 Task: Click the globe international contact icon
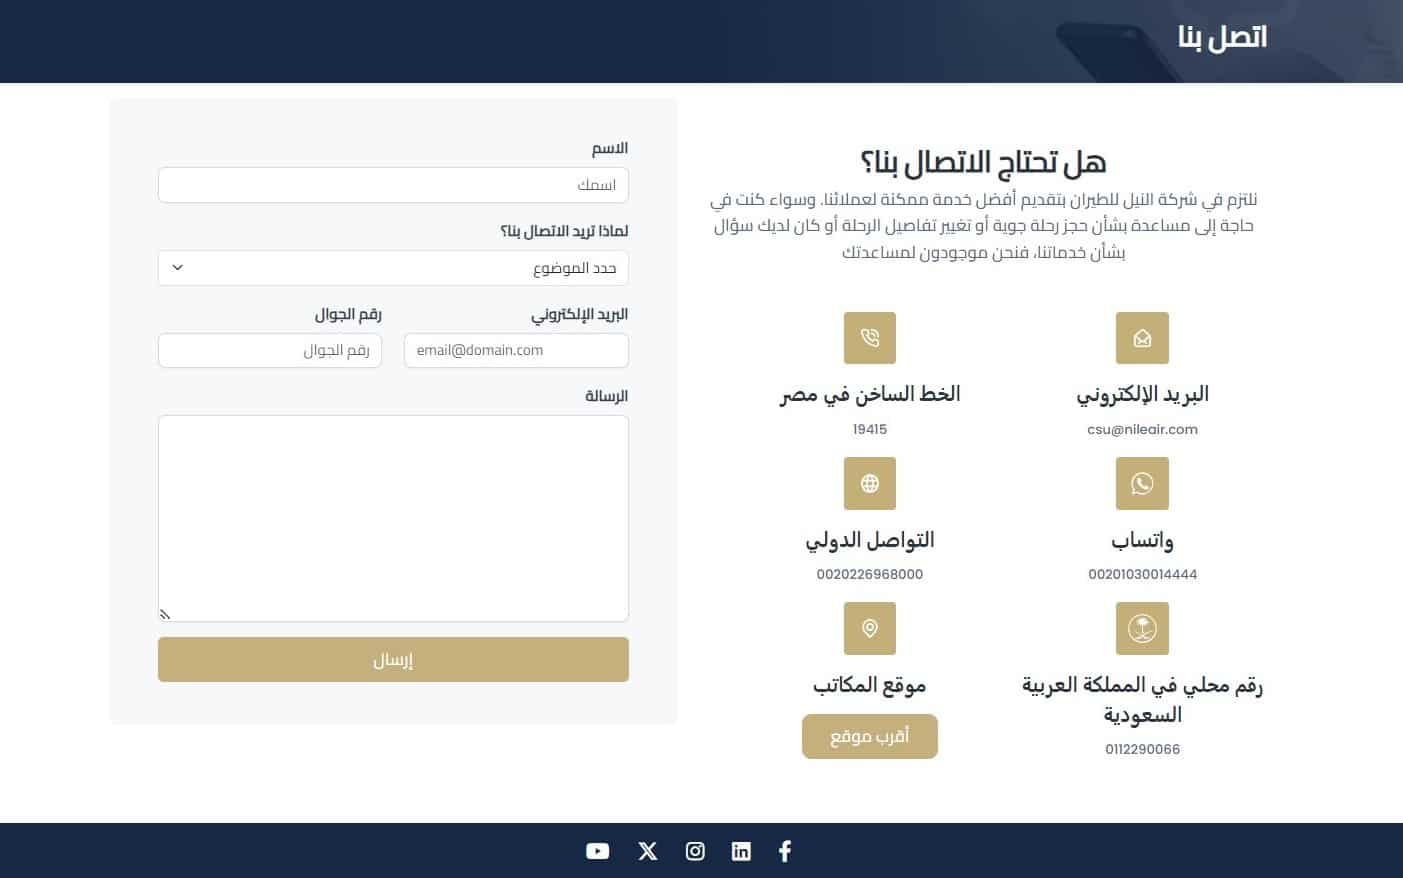click(x=870, y=484)
